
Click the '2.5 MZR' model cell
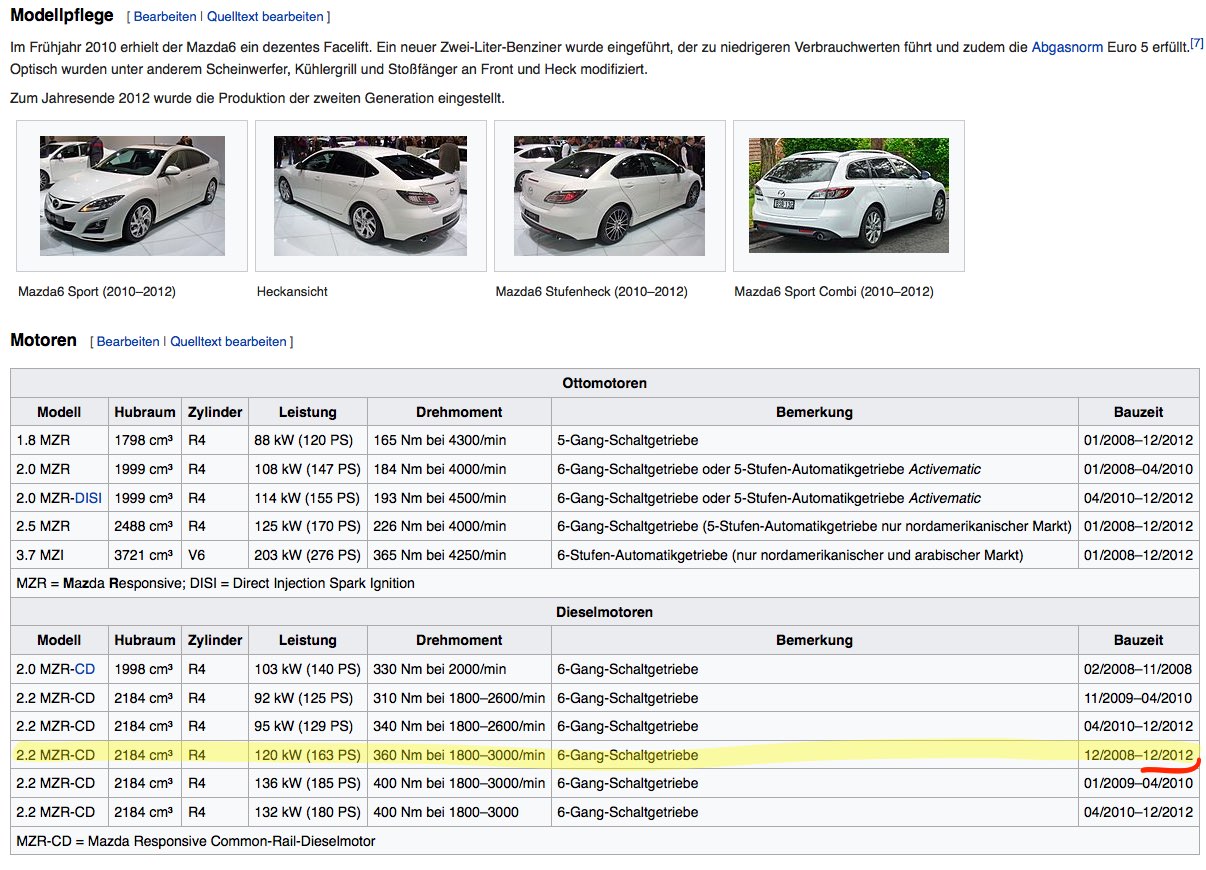pos(60,526)
